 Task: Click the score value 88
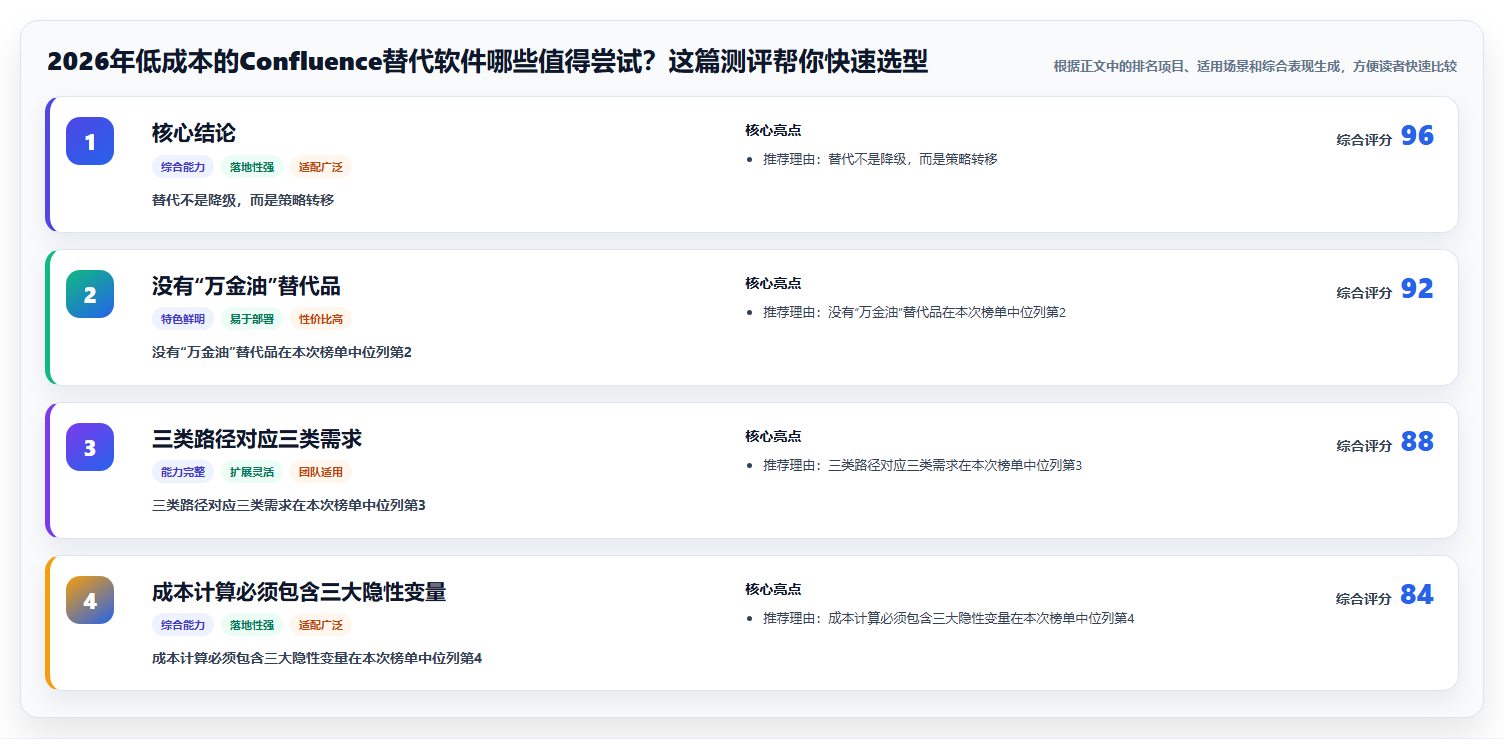click(x=1417, y=442)
